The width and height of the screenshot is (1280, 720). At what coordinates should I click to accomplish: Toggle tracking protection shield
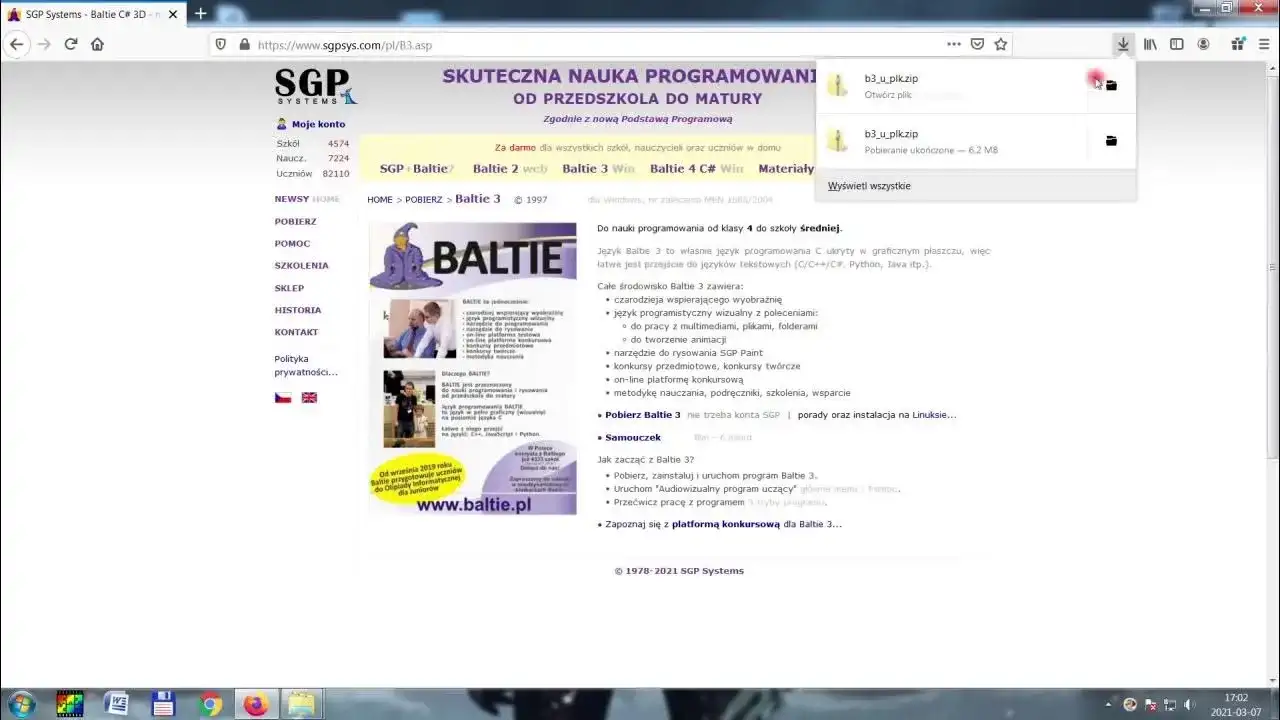tap(221, 44)
